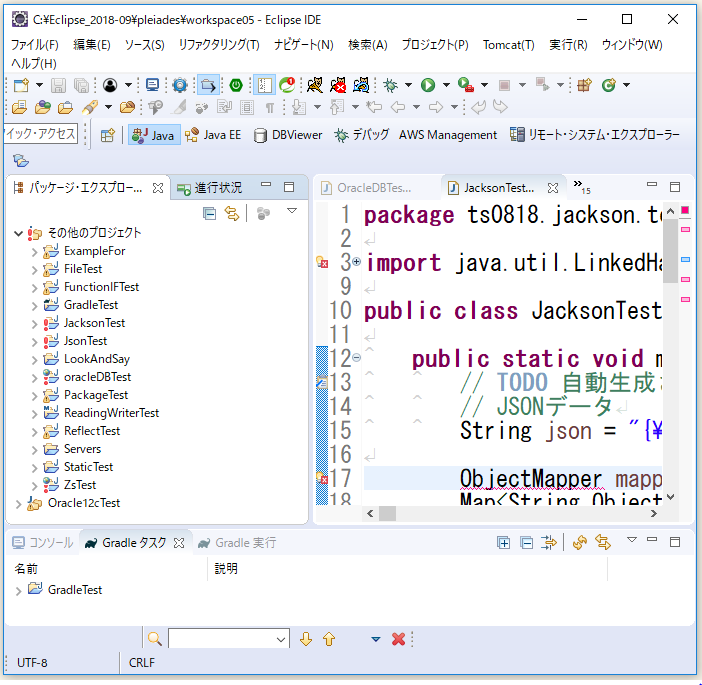Toggle Link with Selection in Gradle Tasks
The image size is (702, 685).
pos(603,543)
